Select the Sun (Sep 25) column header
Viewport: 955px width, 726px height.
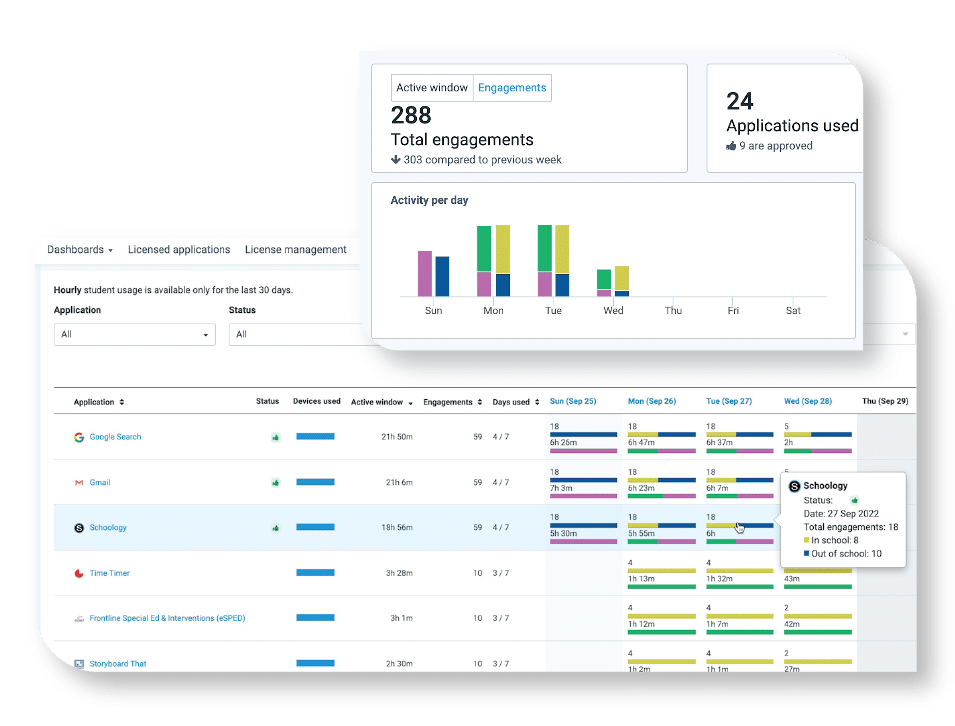(x=573, y=401)
